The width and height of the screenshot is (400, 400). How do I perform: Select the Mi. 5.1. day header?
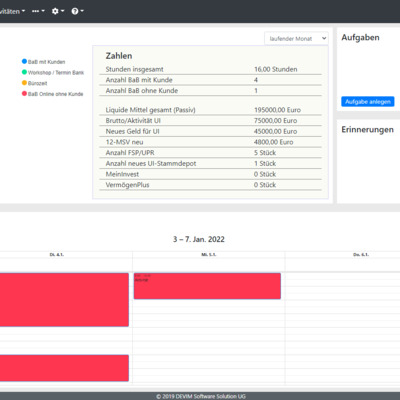click(x=209, y=255)
